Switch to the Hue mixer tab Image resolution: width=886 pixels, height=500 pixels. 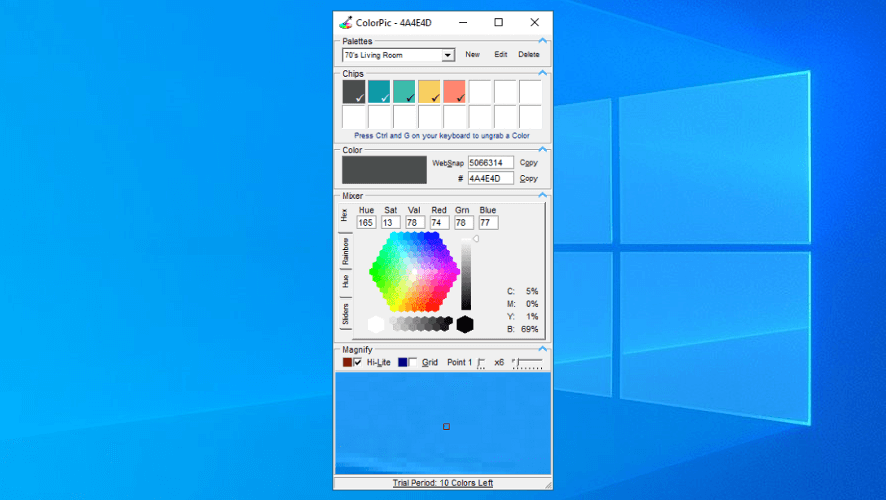click(345, 281)
